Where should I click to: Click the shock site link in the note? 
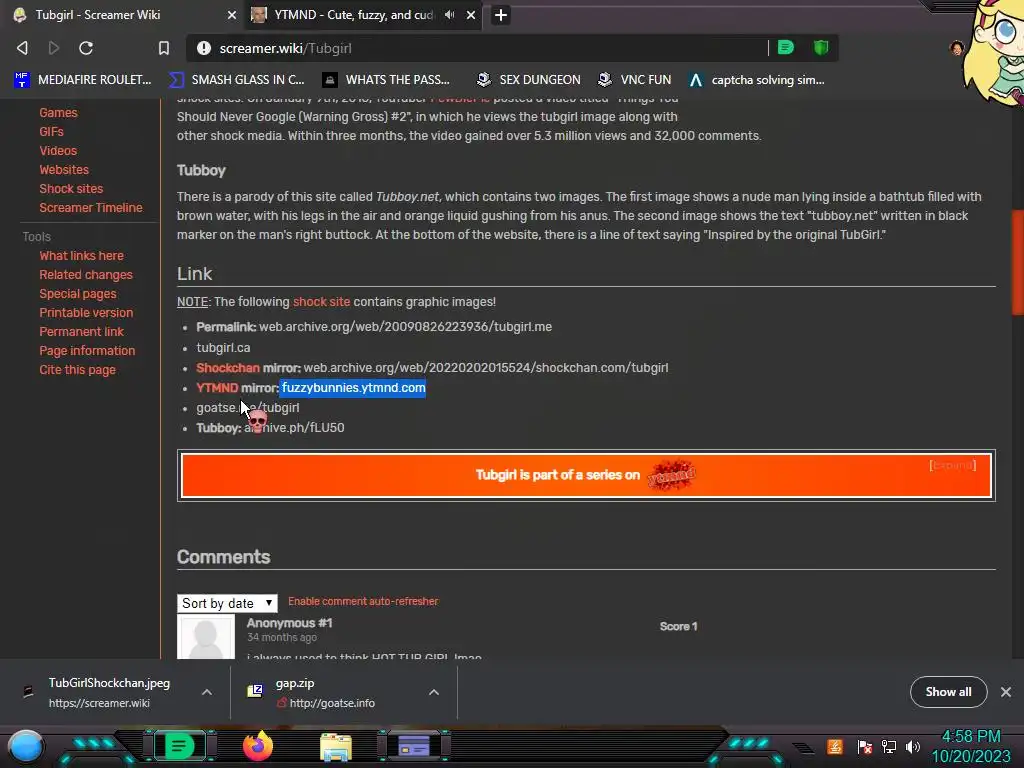(321, 302)
